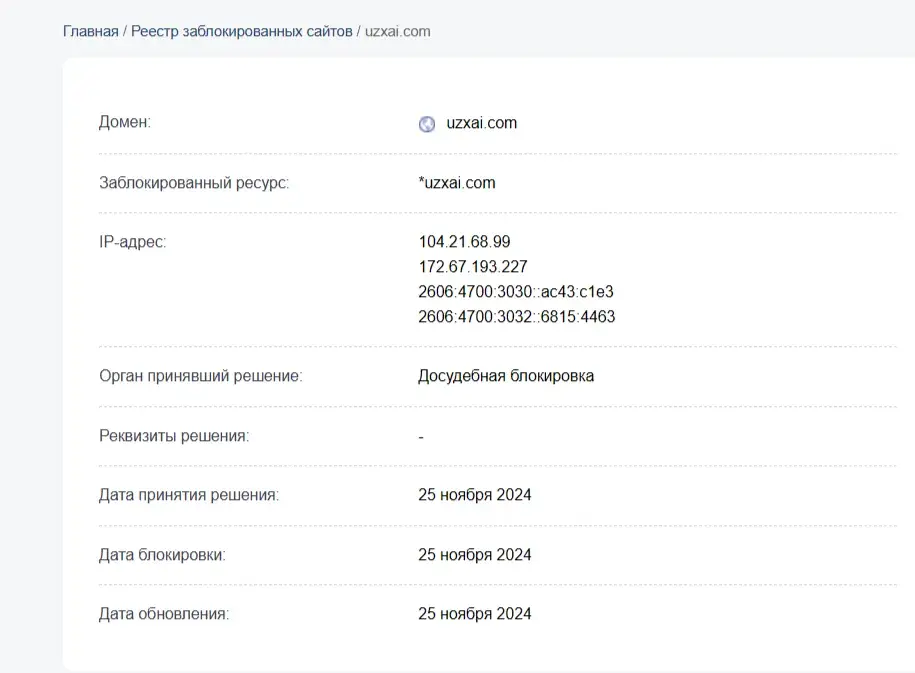Screen dimensions: 915x673
Task: Click IPv6 address ending in ac43:c1e3
Action: pyautogui.click(x=516, y=291)
